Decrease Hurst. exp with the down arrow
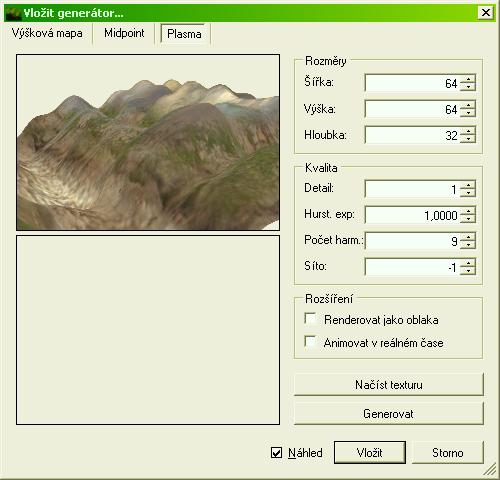Image resolution: width=500 pixels, height=480 pixels. pos(468,219)
